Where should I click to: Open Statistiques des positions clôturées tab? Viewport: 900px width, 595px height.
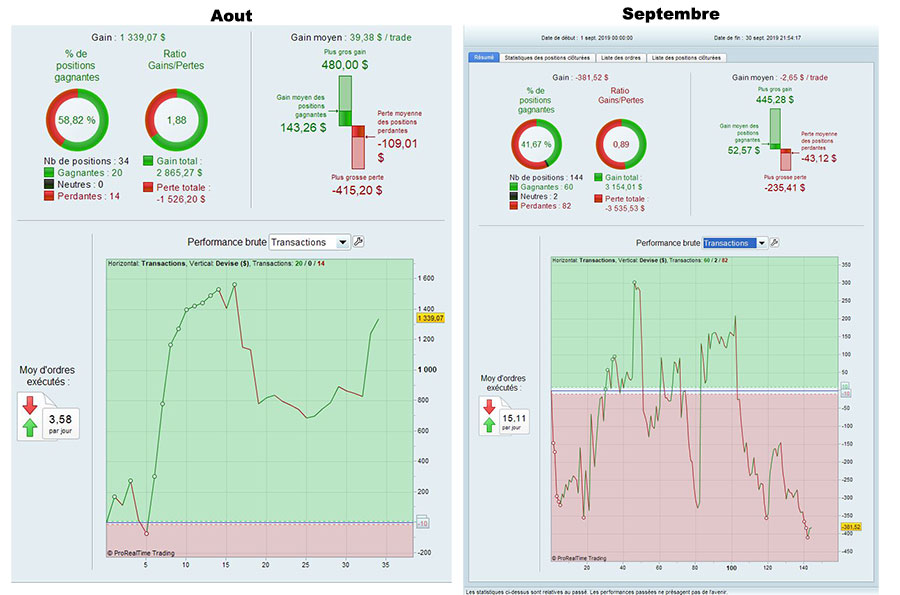pyautogui.click(x=547, y=57)
